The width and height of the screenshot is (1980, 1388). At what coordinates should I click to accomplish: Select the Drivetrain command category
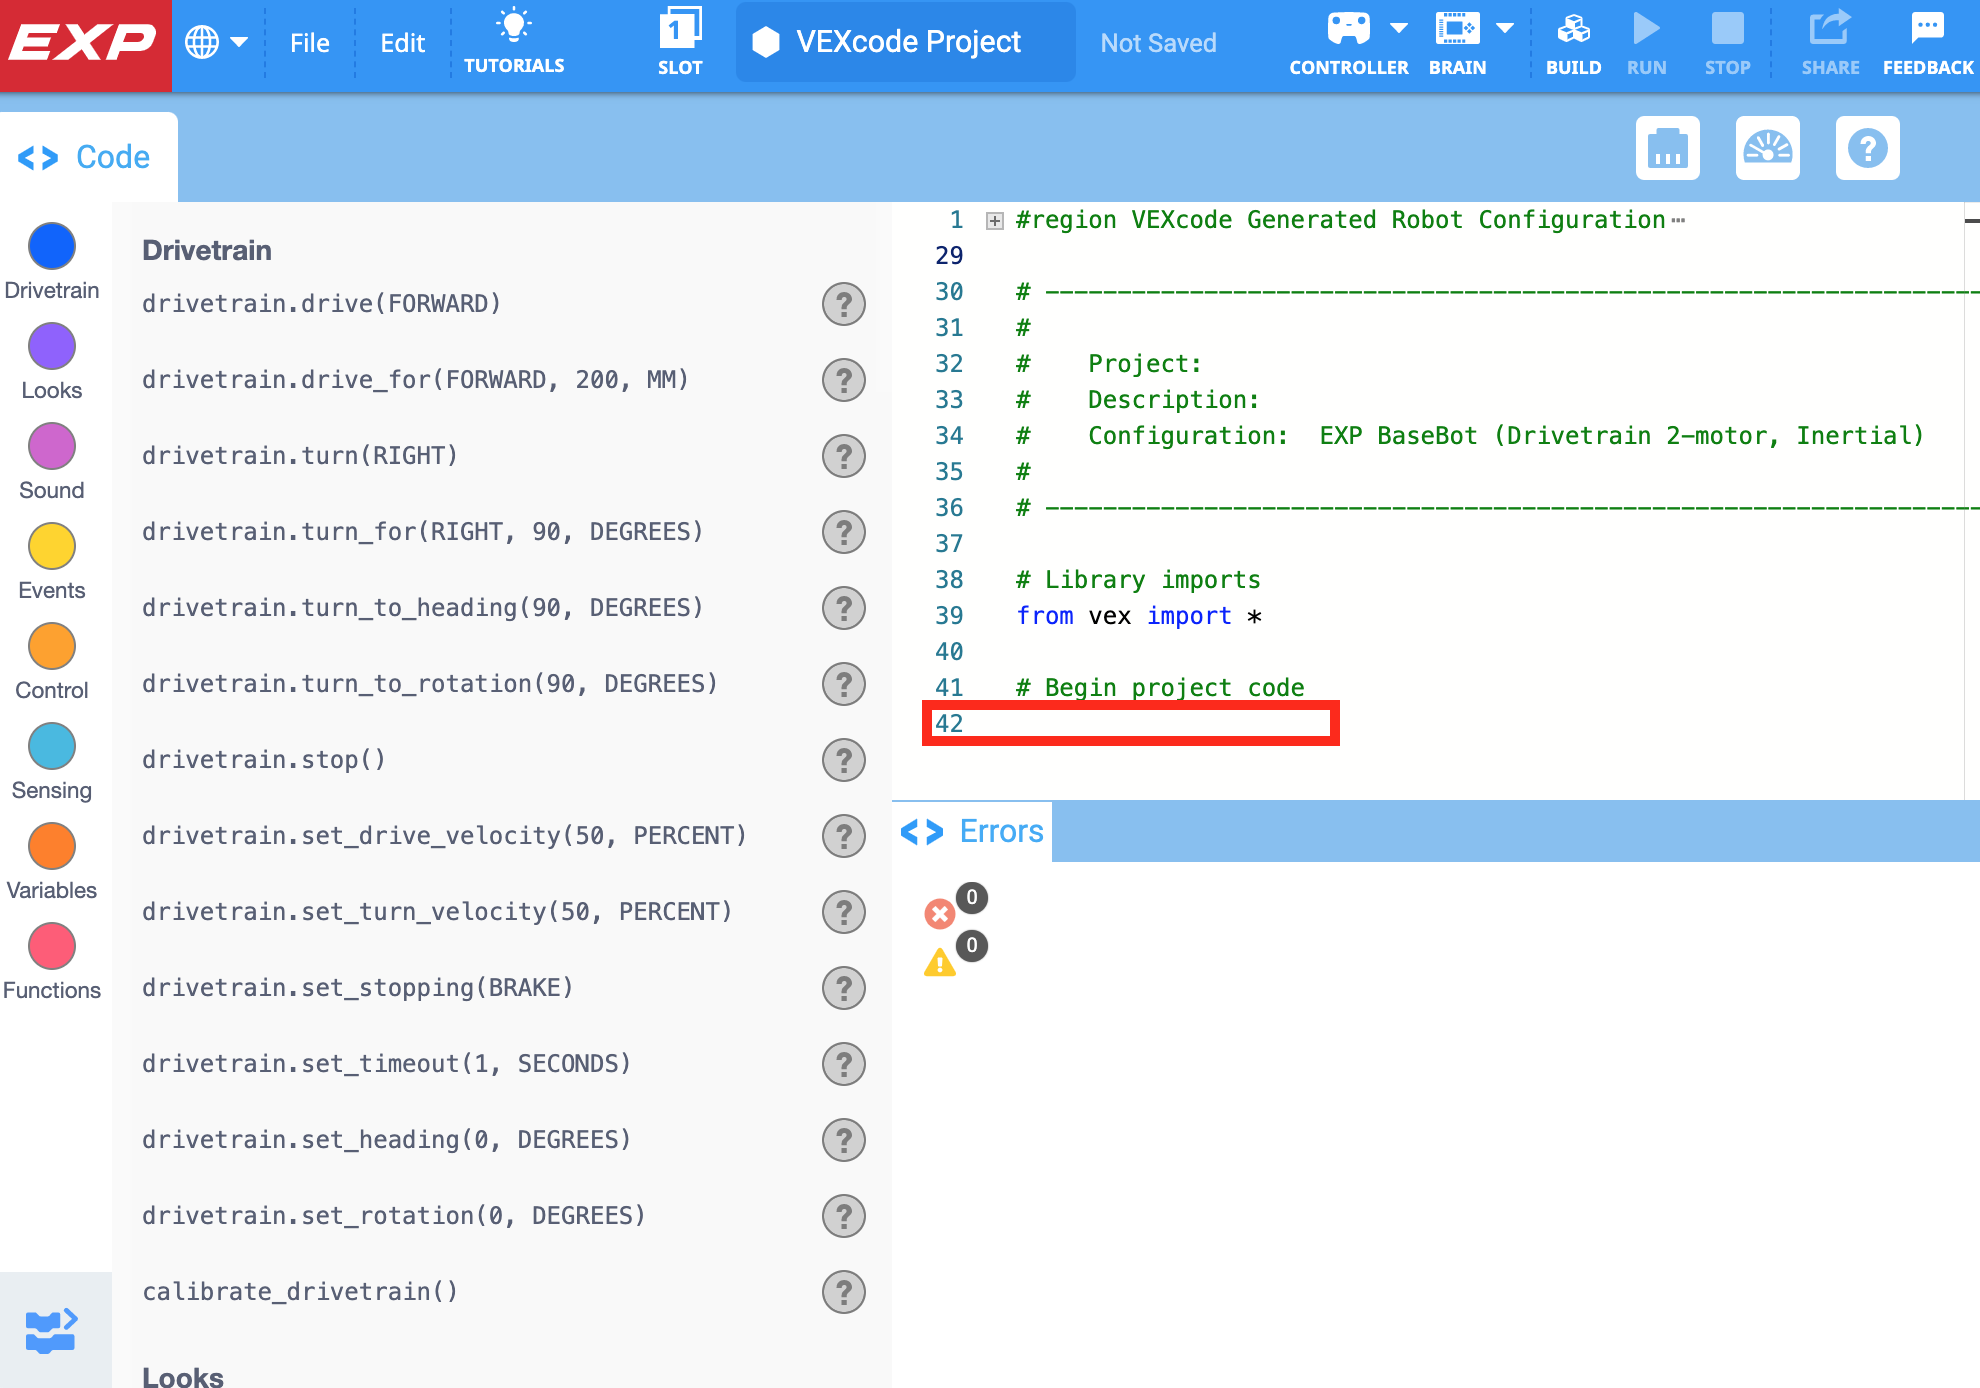pyautogui.click(x=52, y=247)
